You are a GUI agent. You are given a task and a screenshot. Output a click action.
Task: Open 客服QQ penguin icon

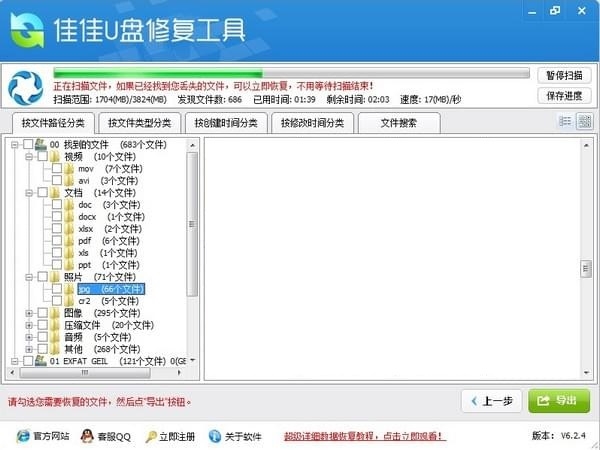87,436
